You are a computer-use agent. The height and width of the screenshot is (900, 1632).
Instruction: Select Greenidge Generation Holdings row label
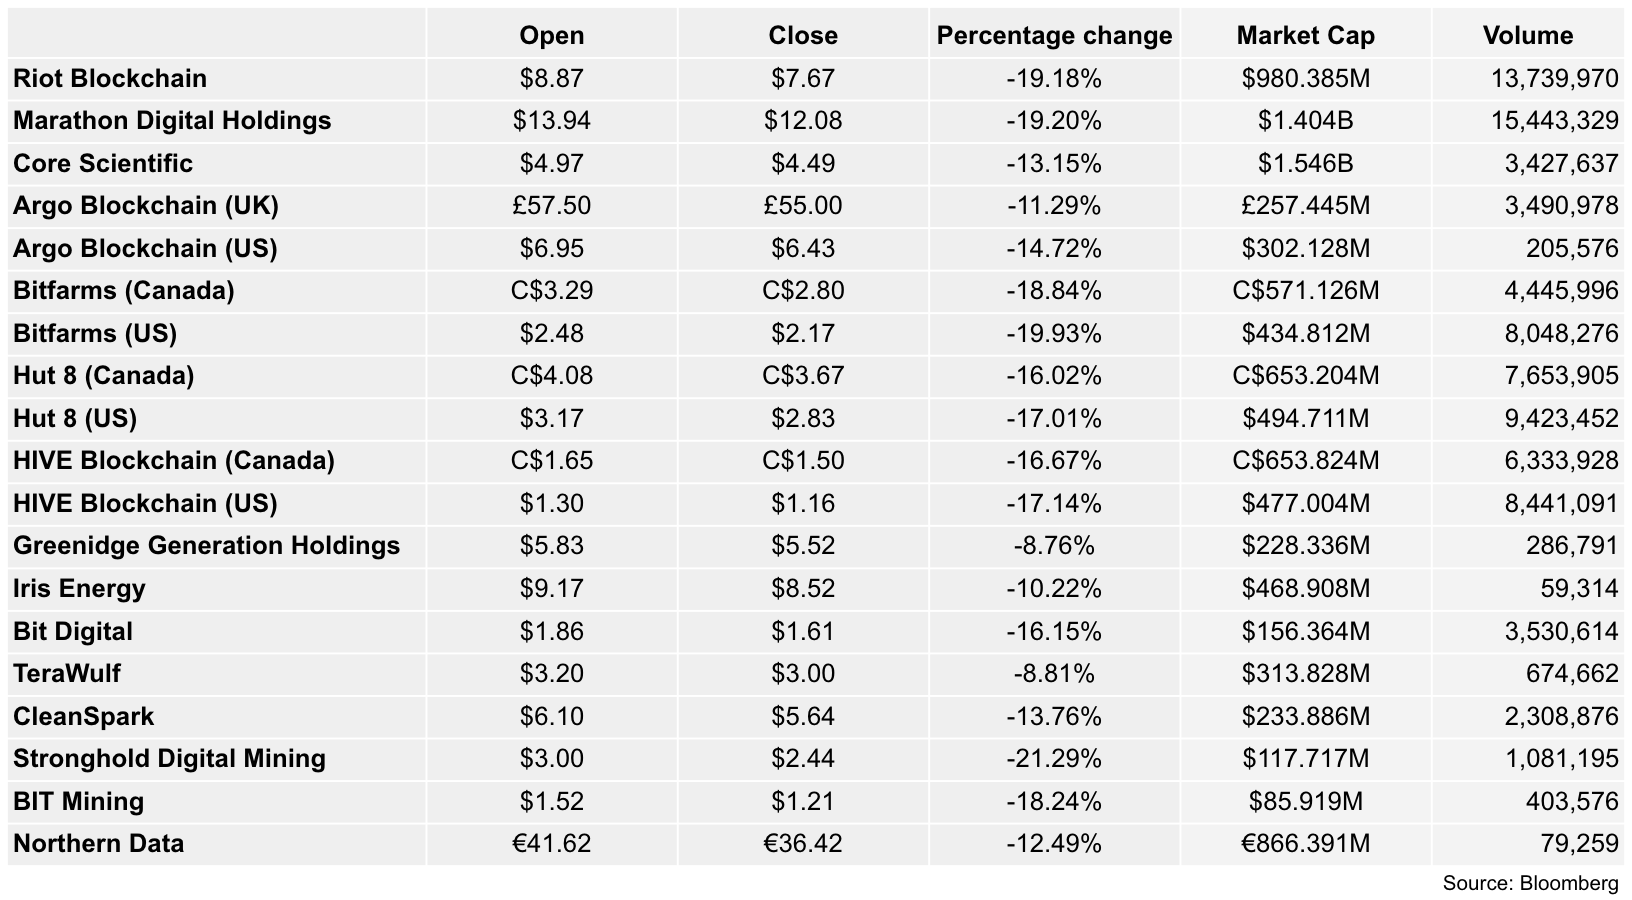coord(206,546)
